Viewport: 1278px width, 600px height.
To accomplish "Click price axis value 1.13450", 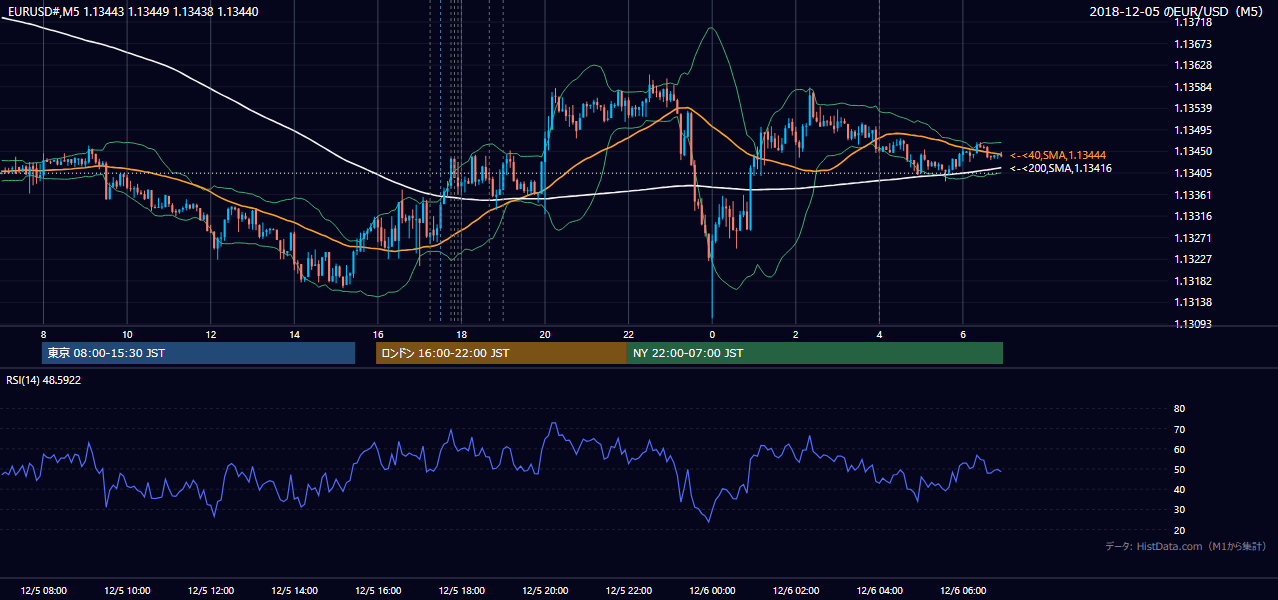I will pyautogui.click(x=1192, y=151).
